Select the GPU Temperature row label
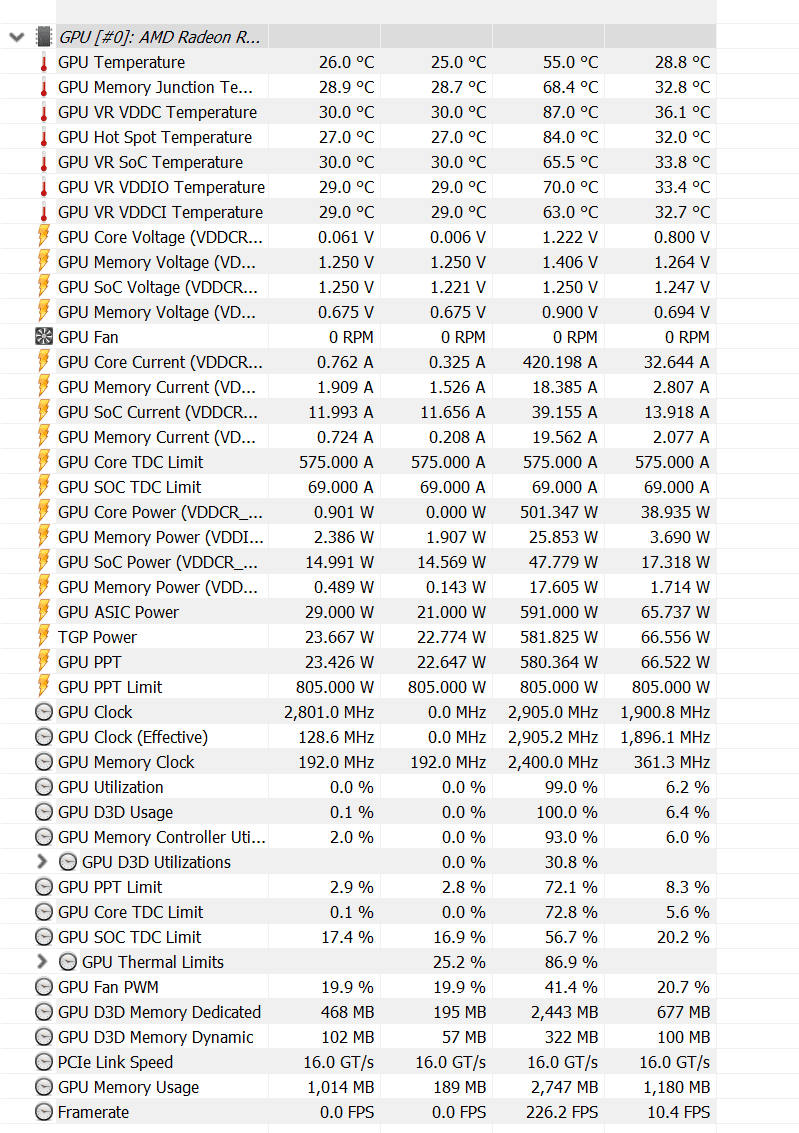The image size is (799, 1133). (x=121, y=62)
